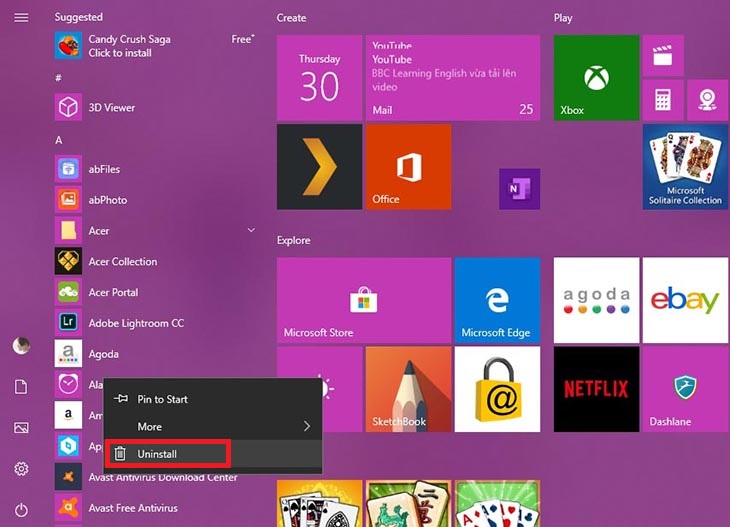Open Adobe Lightroom CC from app list

click(x=136, y=323)
